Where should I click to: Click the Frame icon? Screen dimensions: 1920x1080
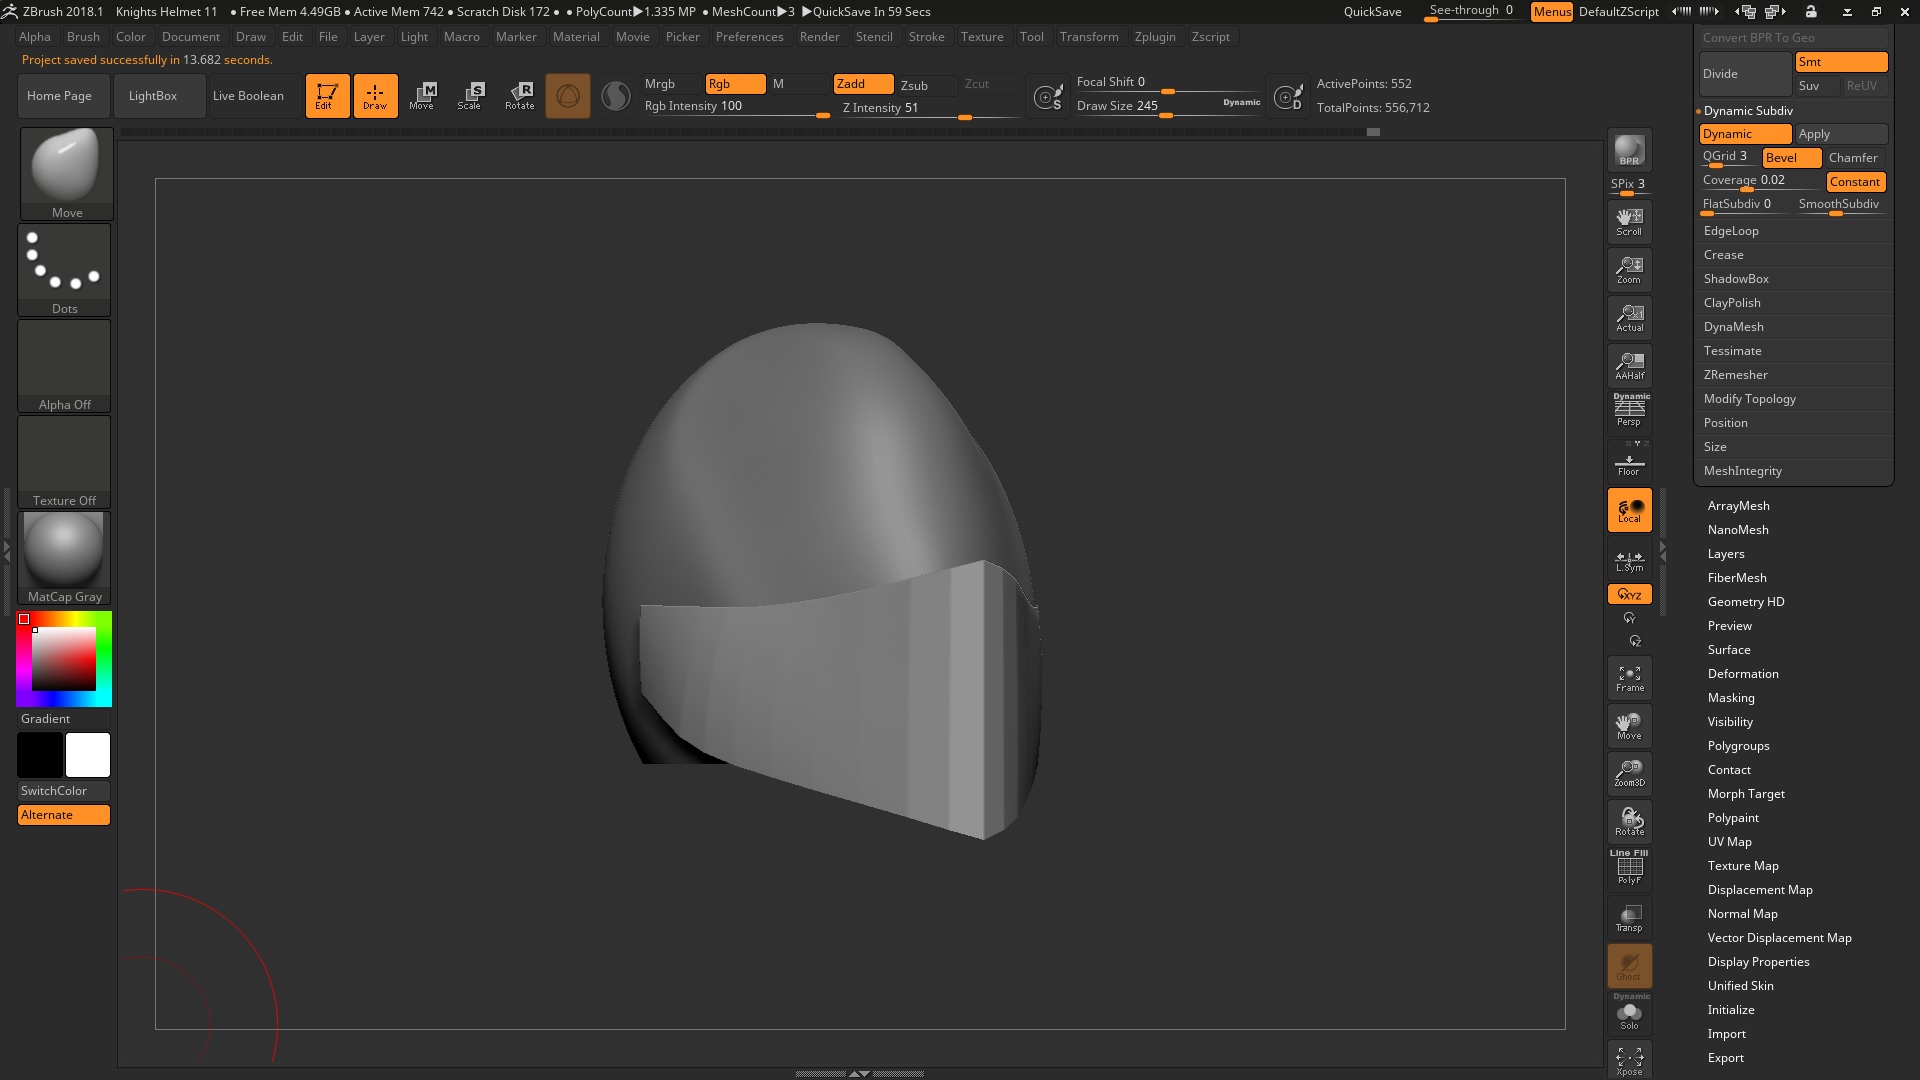tap(1629, 678)
